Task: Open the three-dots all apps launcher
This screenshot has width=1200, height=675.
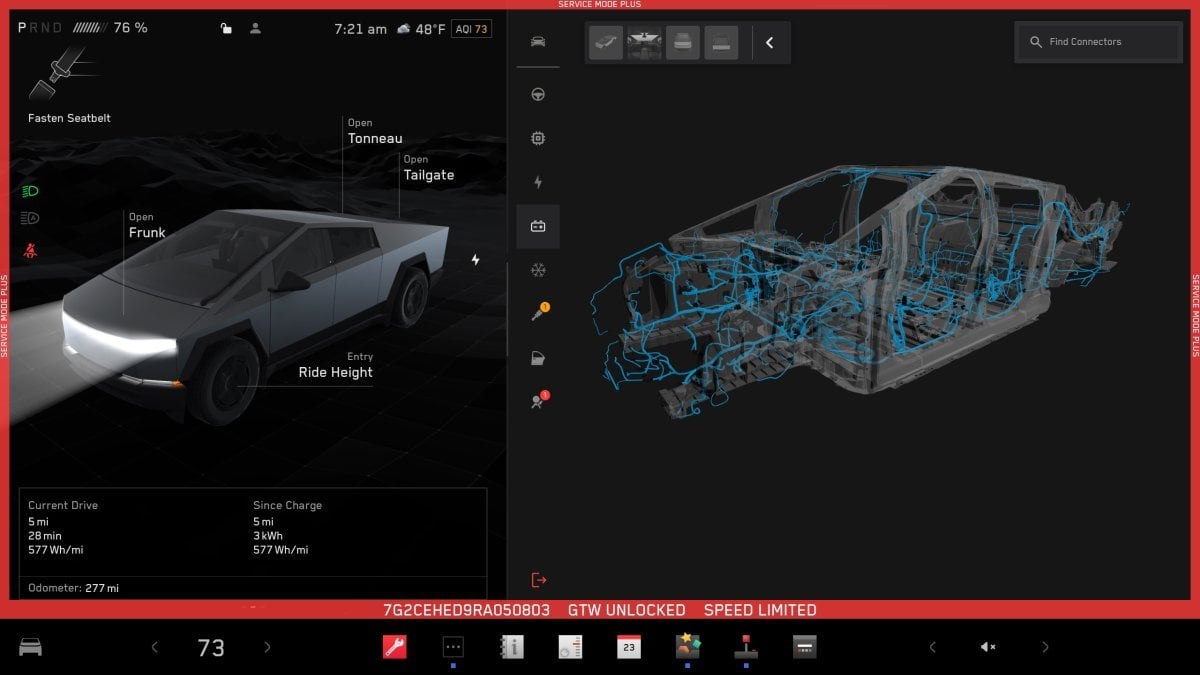Action: click(x=453, y=647)
